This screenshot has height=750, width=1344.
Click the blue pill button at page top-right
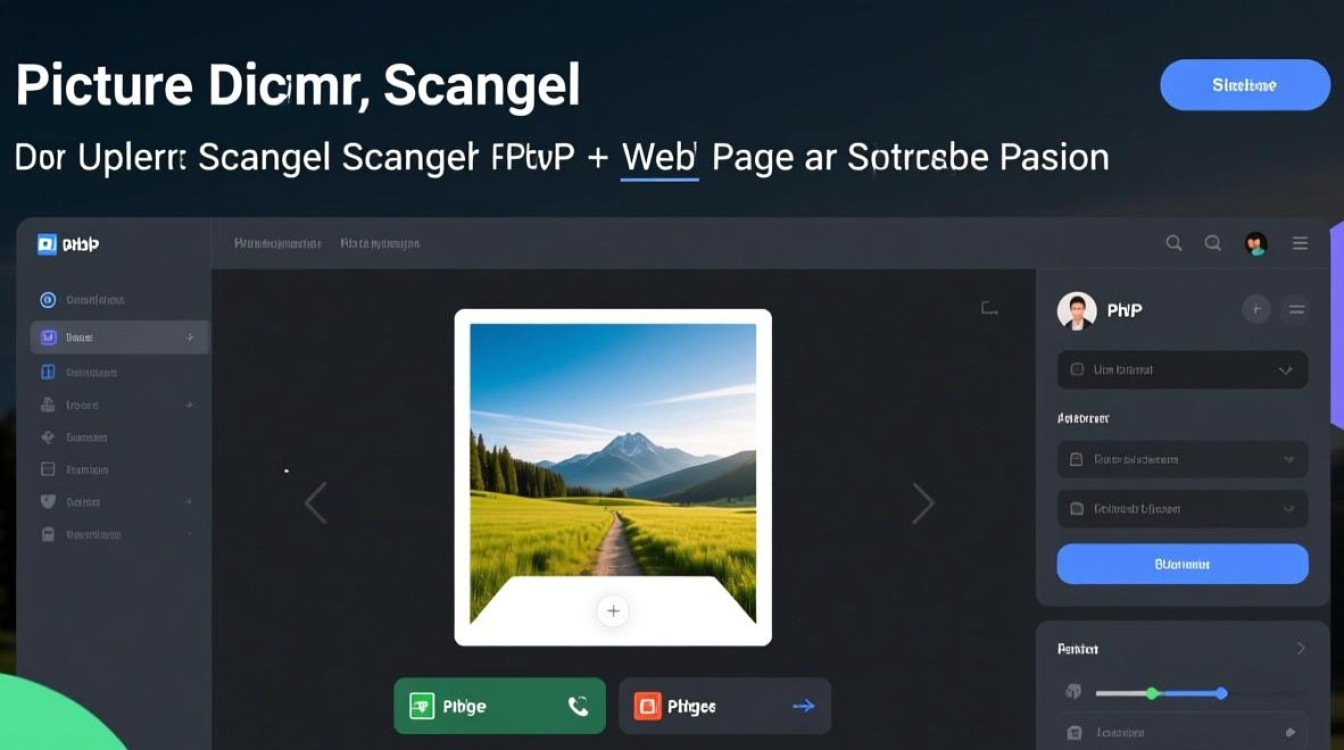[x=1245, y=85]
